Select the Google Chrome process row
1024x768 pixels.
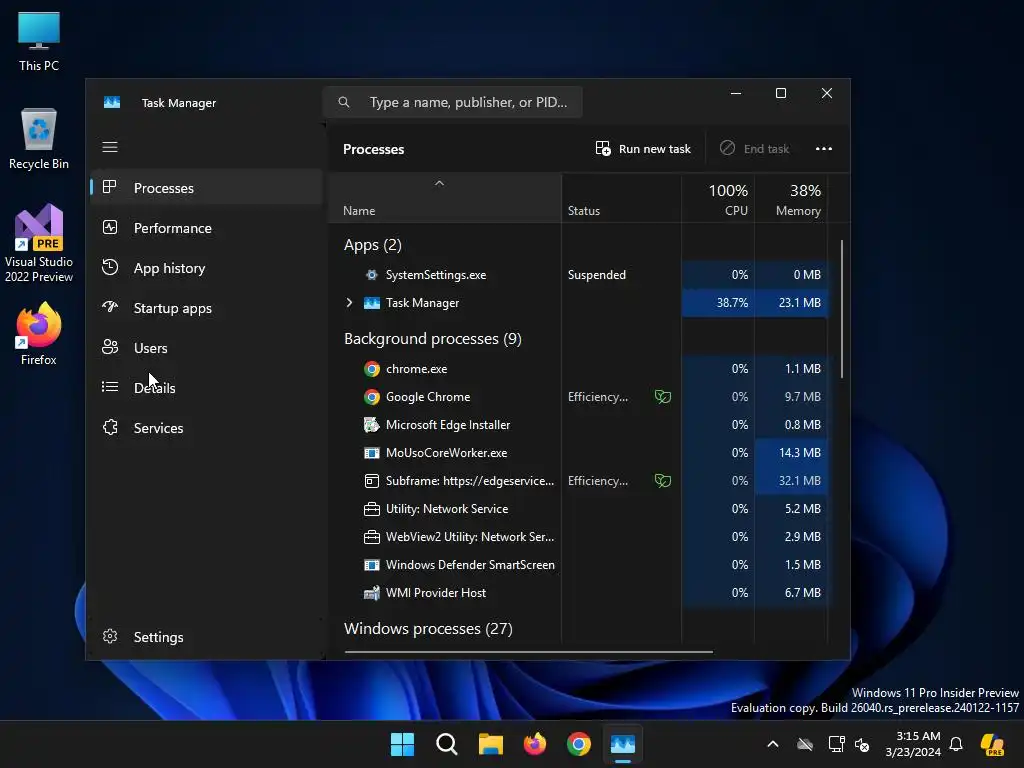pyautogui.click(x=579, y=397)
